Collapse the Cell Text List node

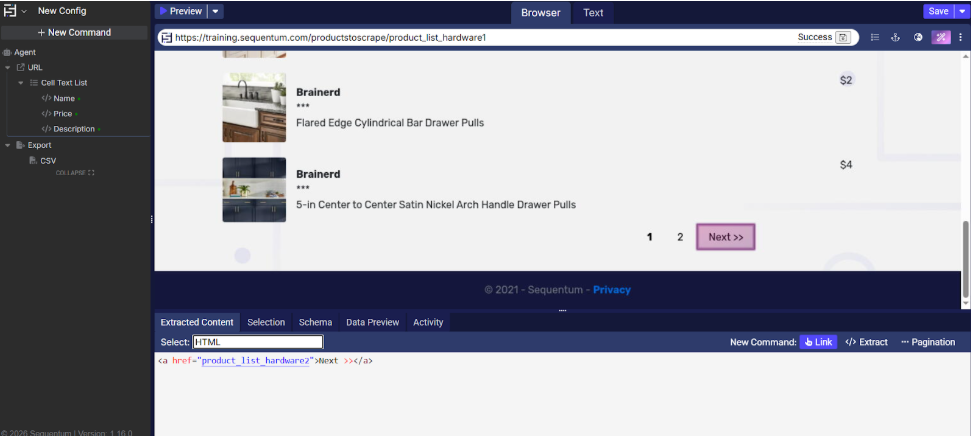20,83
